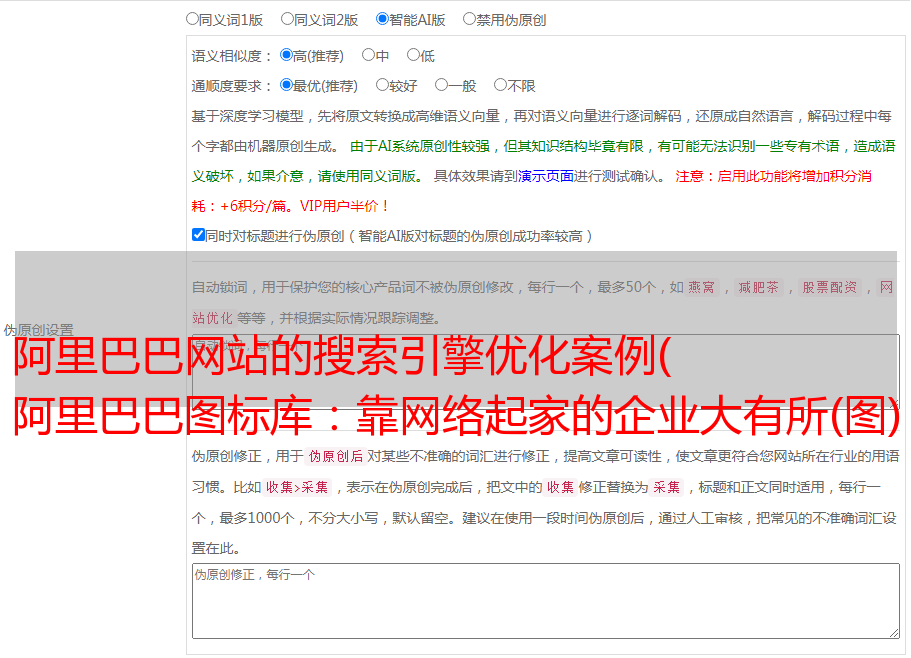
Task: Set 通顺度要求 to 较好
Action: coord(382,85)
